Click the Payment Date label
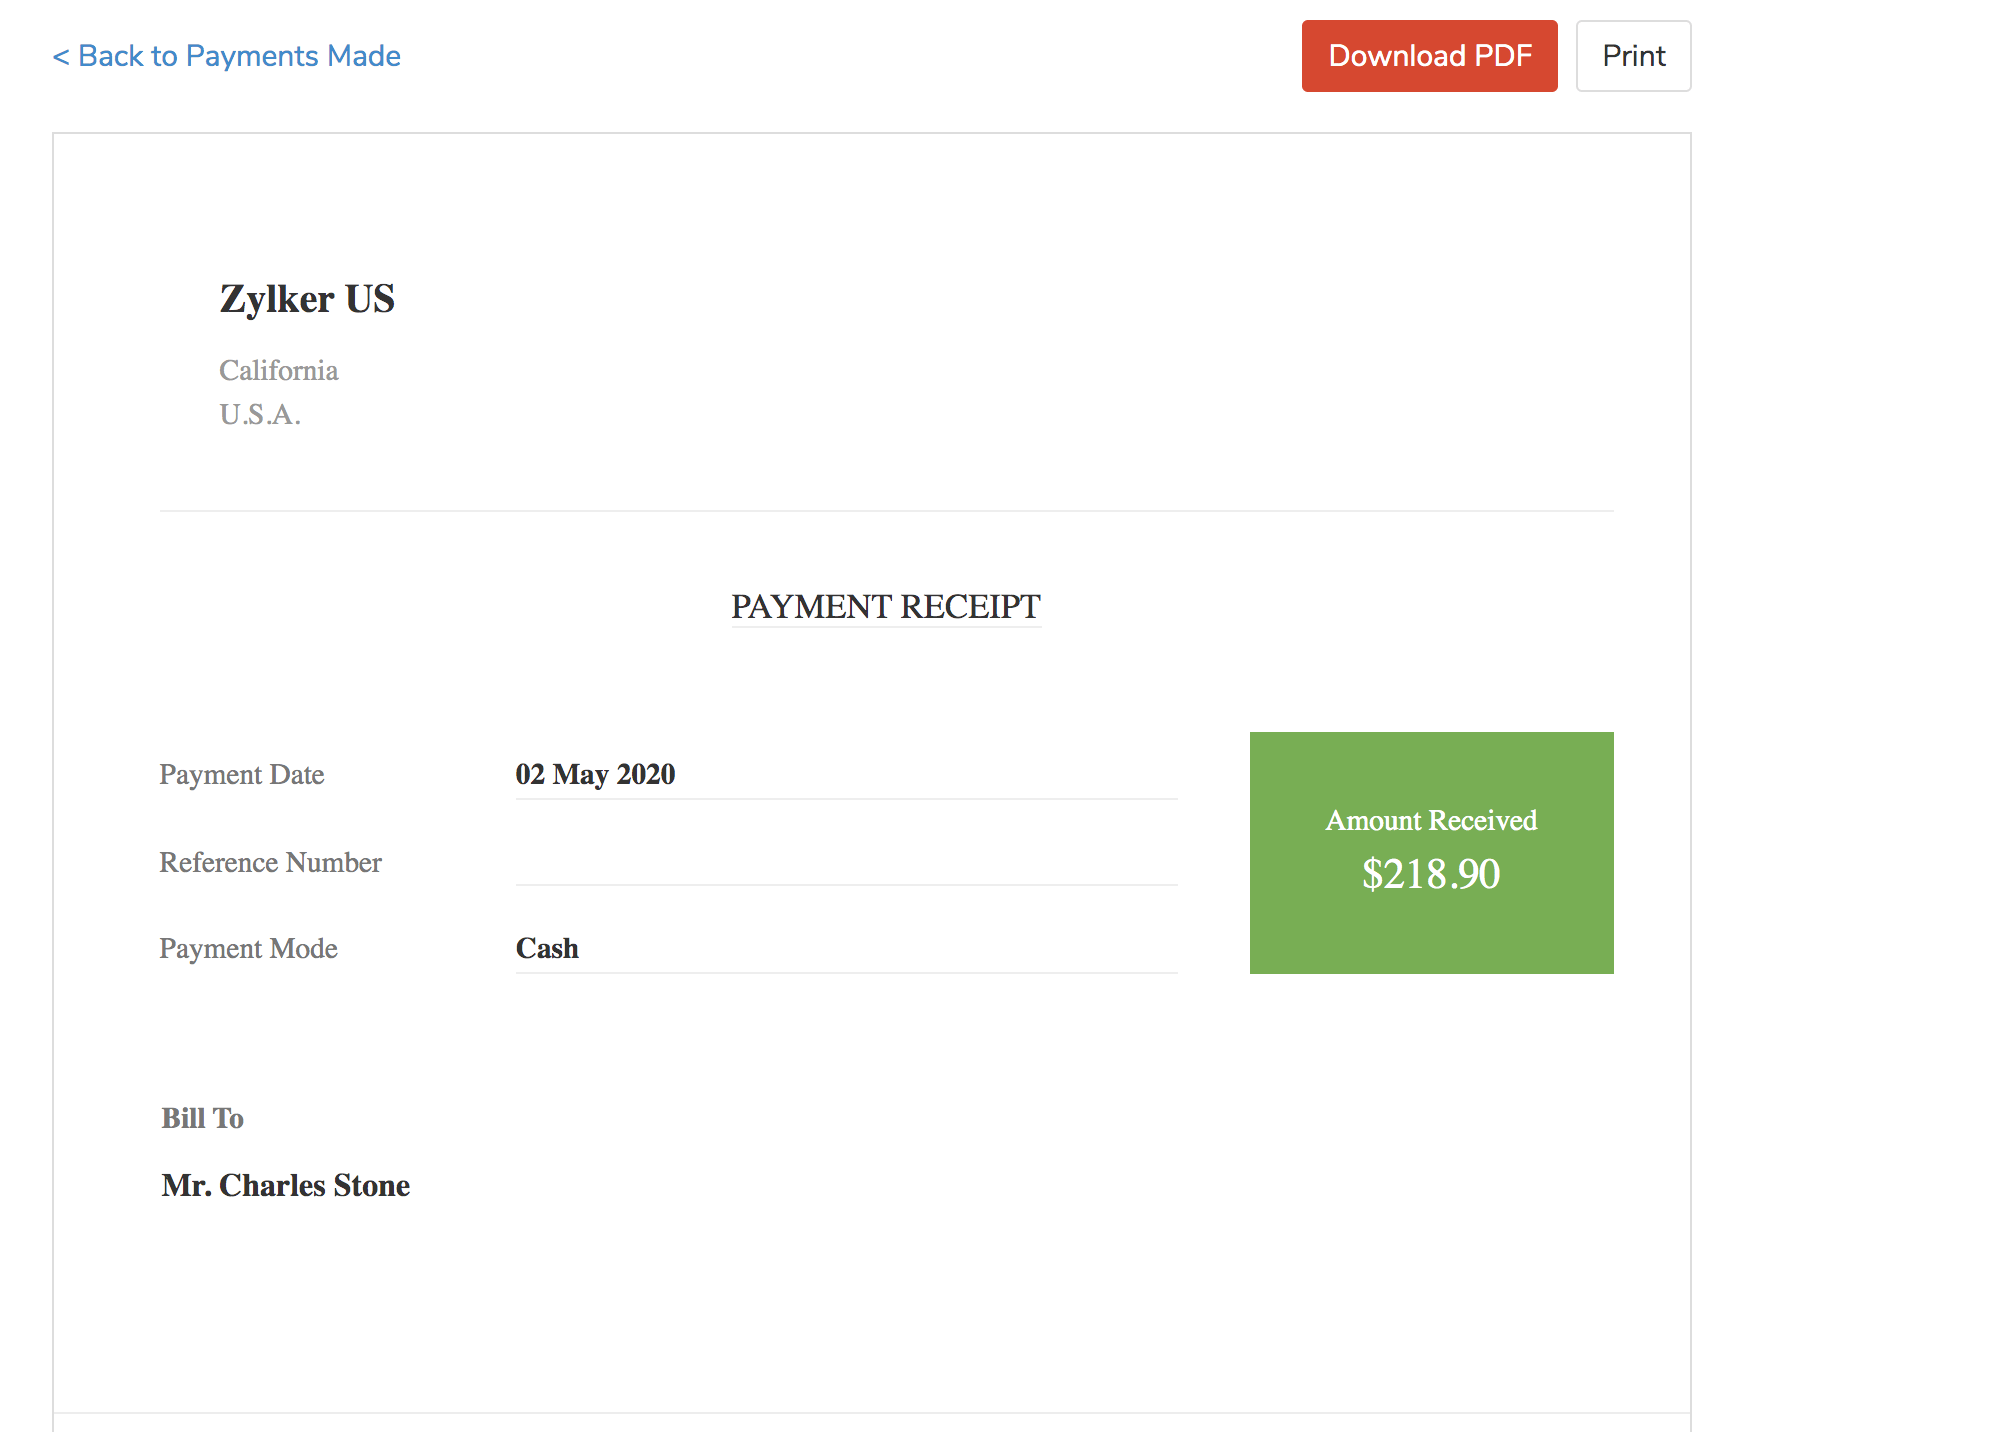The image size is (1998, 1432). pyautogui.click(x=241, y=775)
